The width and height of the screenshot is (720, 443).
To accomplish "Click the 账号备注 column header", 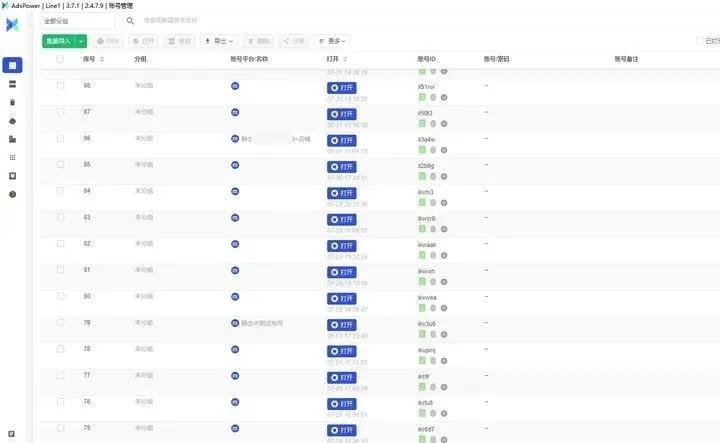I will 626,59.
